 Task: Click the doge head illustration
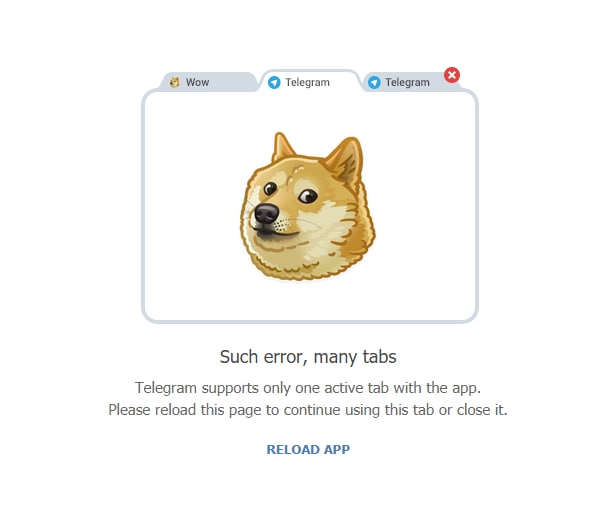pyautogui.click(x=307, y=206)
